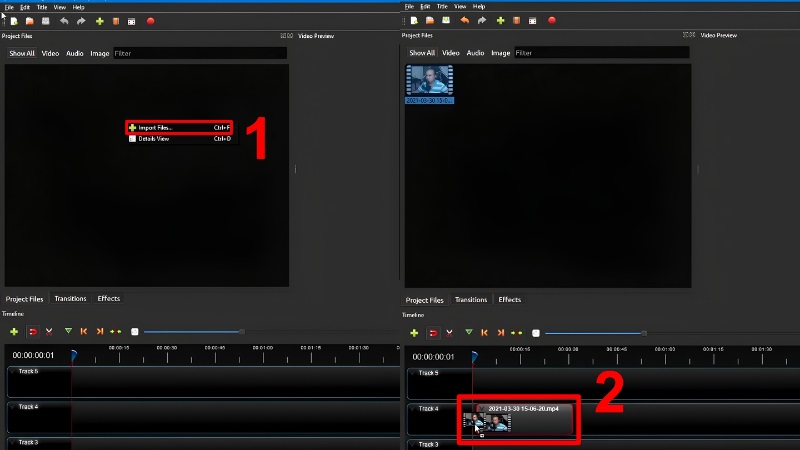Screen dimensions: 800x450
Task: Open Title menu in left window
Action: click(x=42, y=7)
